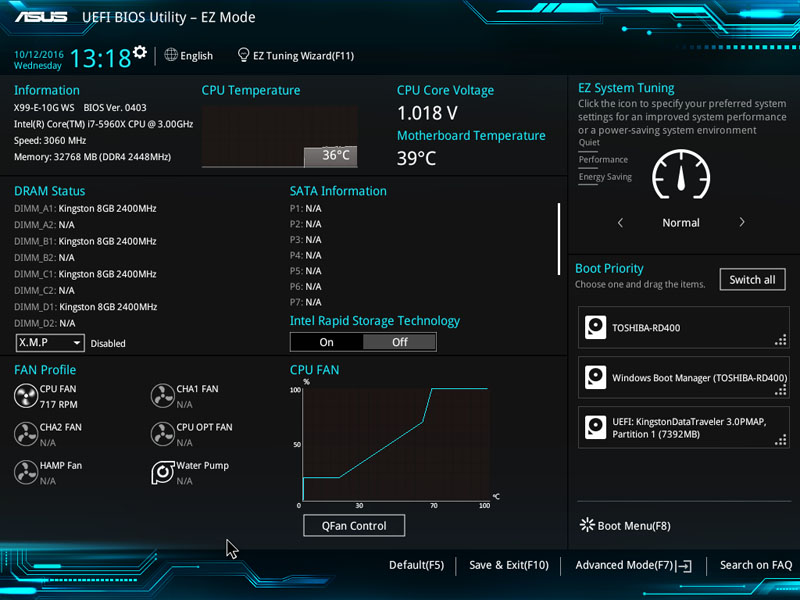Viewport: 800px width, 600px height.
Task: Click the SATA P7 N/A entry
Action: (x=306, y=302)
